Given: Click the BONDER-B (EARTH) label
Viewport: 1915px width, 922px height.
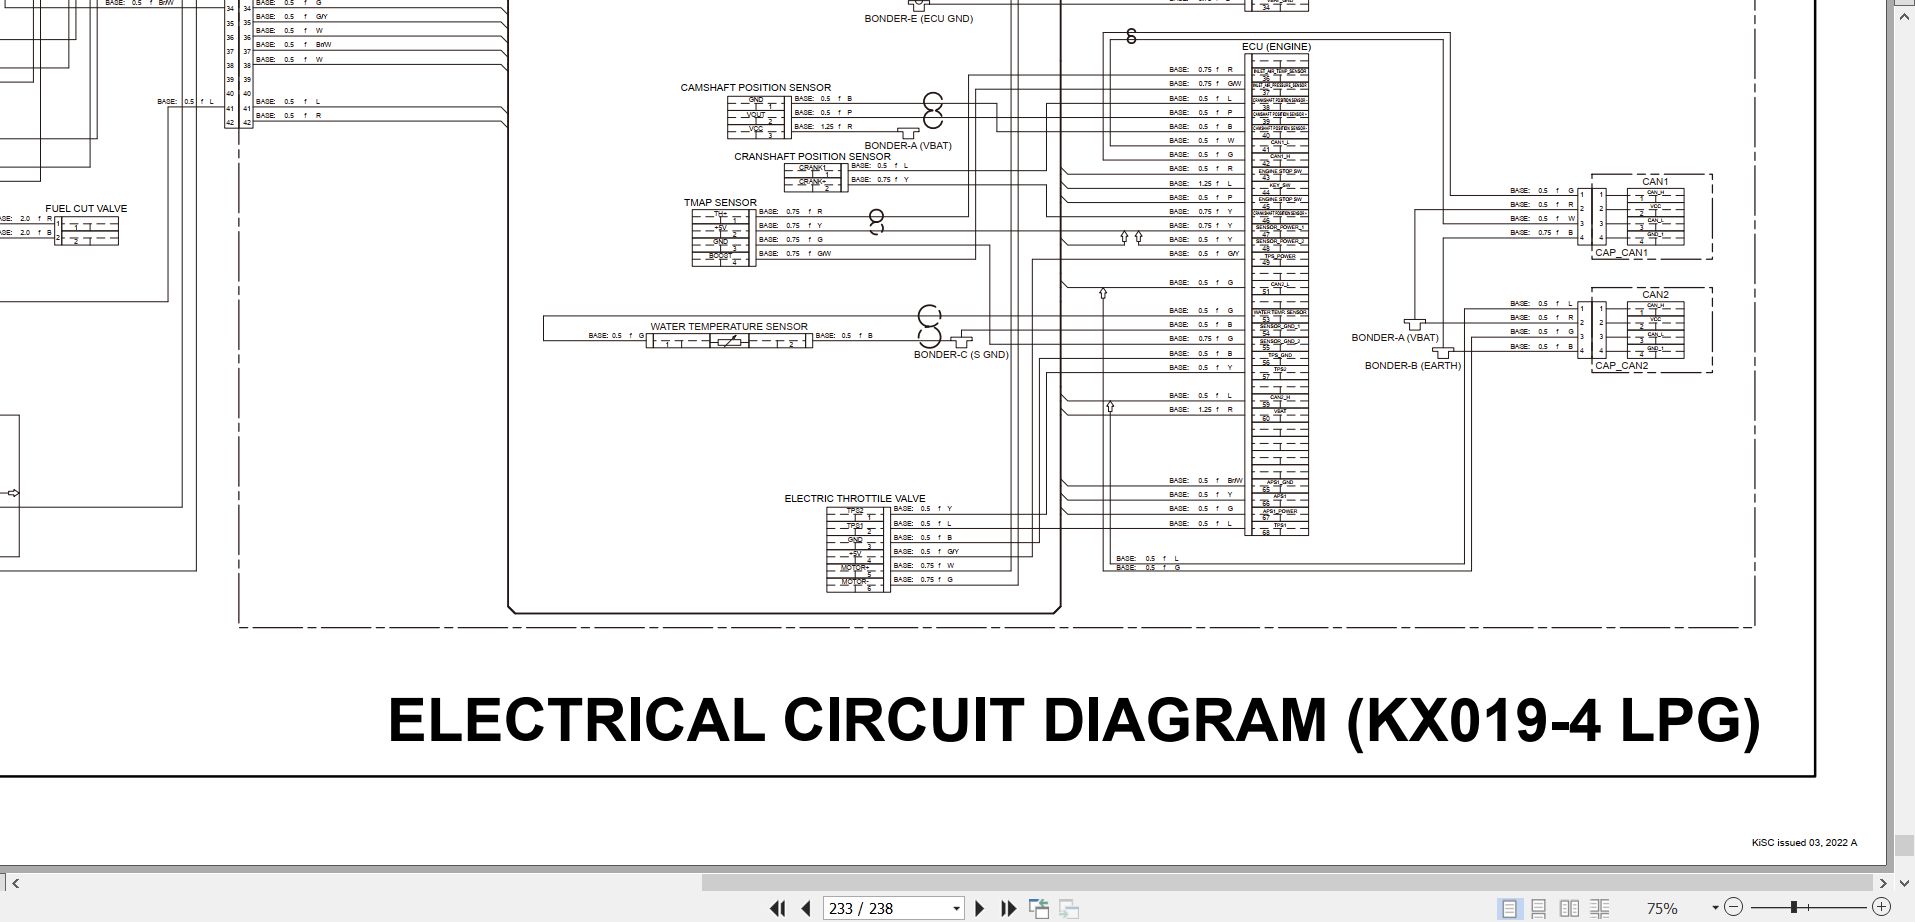Looking at the screenshot, I should point(1413,366).
